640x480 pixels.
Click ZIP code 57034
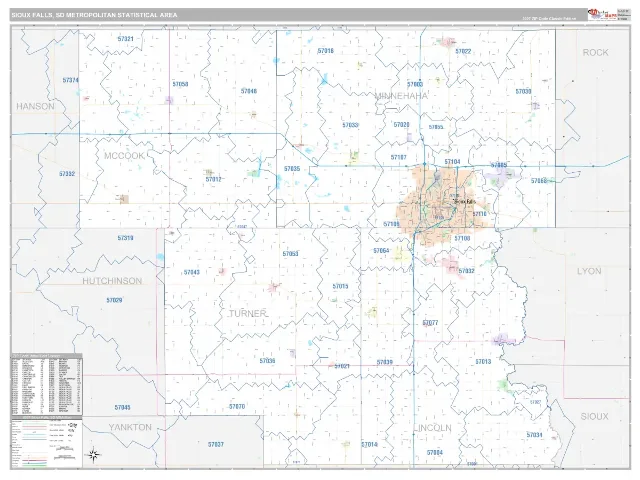(534, 435)
